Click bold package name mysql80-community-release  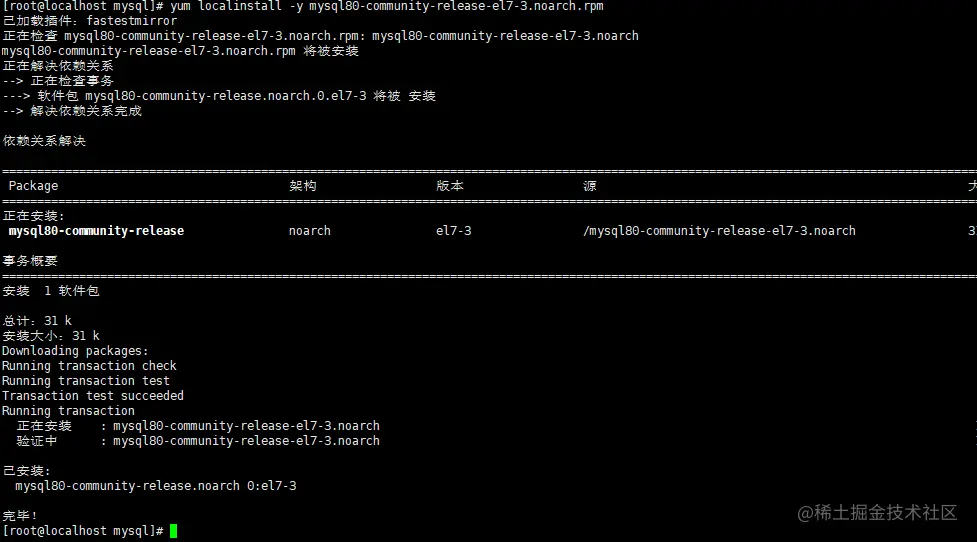point(96,231)
